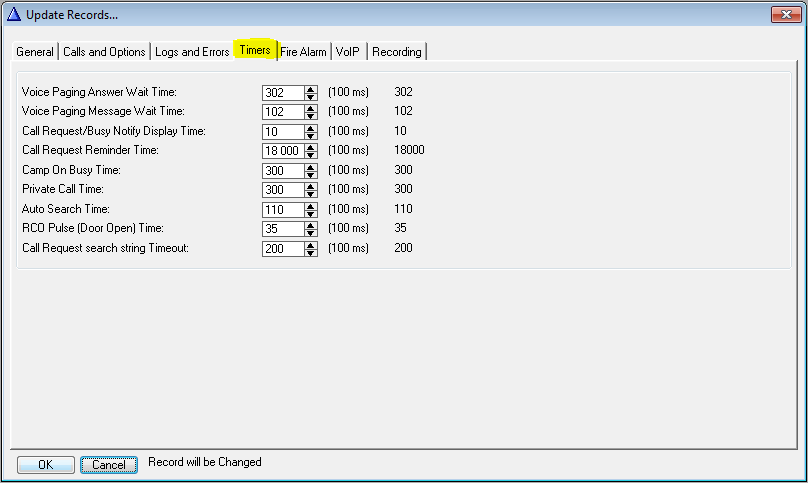The image size is (808, 483).
Task: Click the 'Private Call Time:' label
Action: point(62,189)
